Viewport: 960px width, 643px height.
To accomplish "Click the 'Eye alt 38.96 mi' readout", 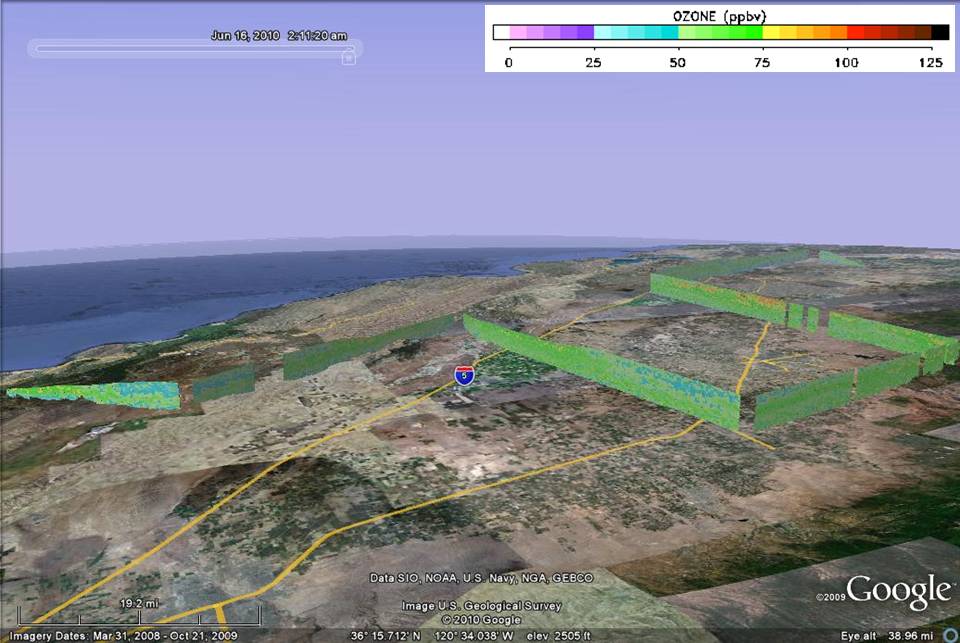I will tap(887, 636).
